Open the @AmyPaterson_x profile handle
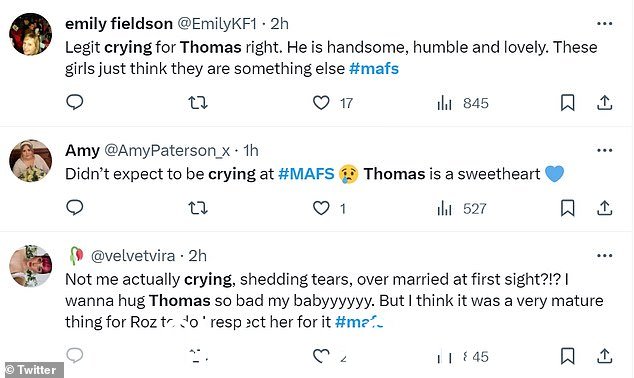 point(167,151)
